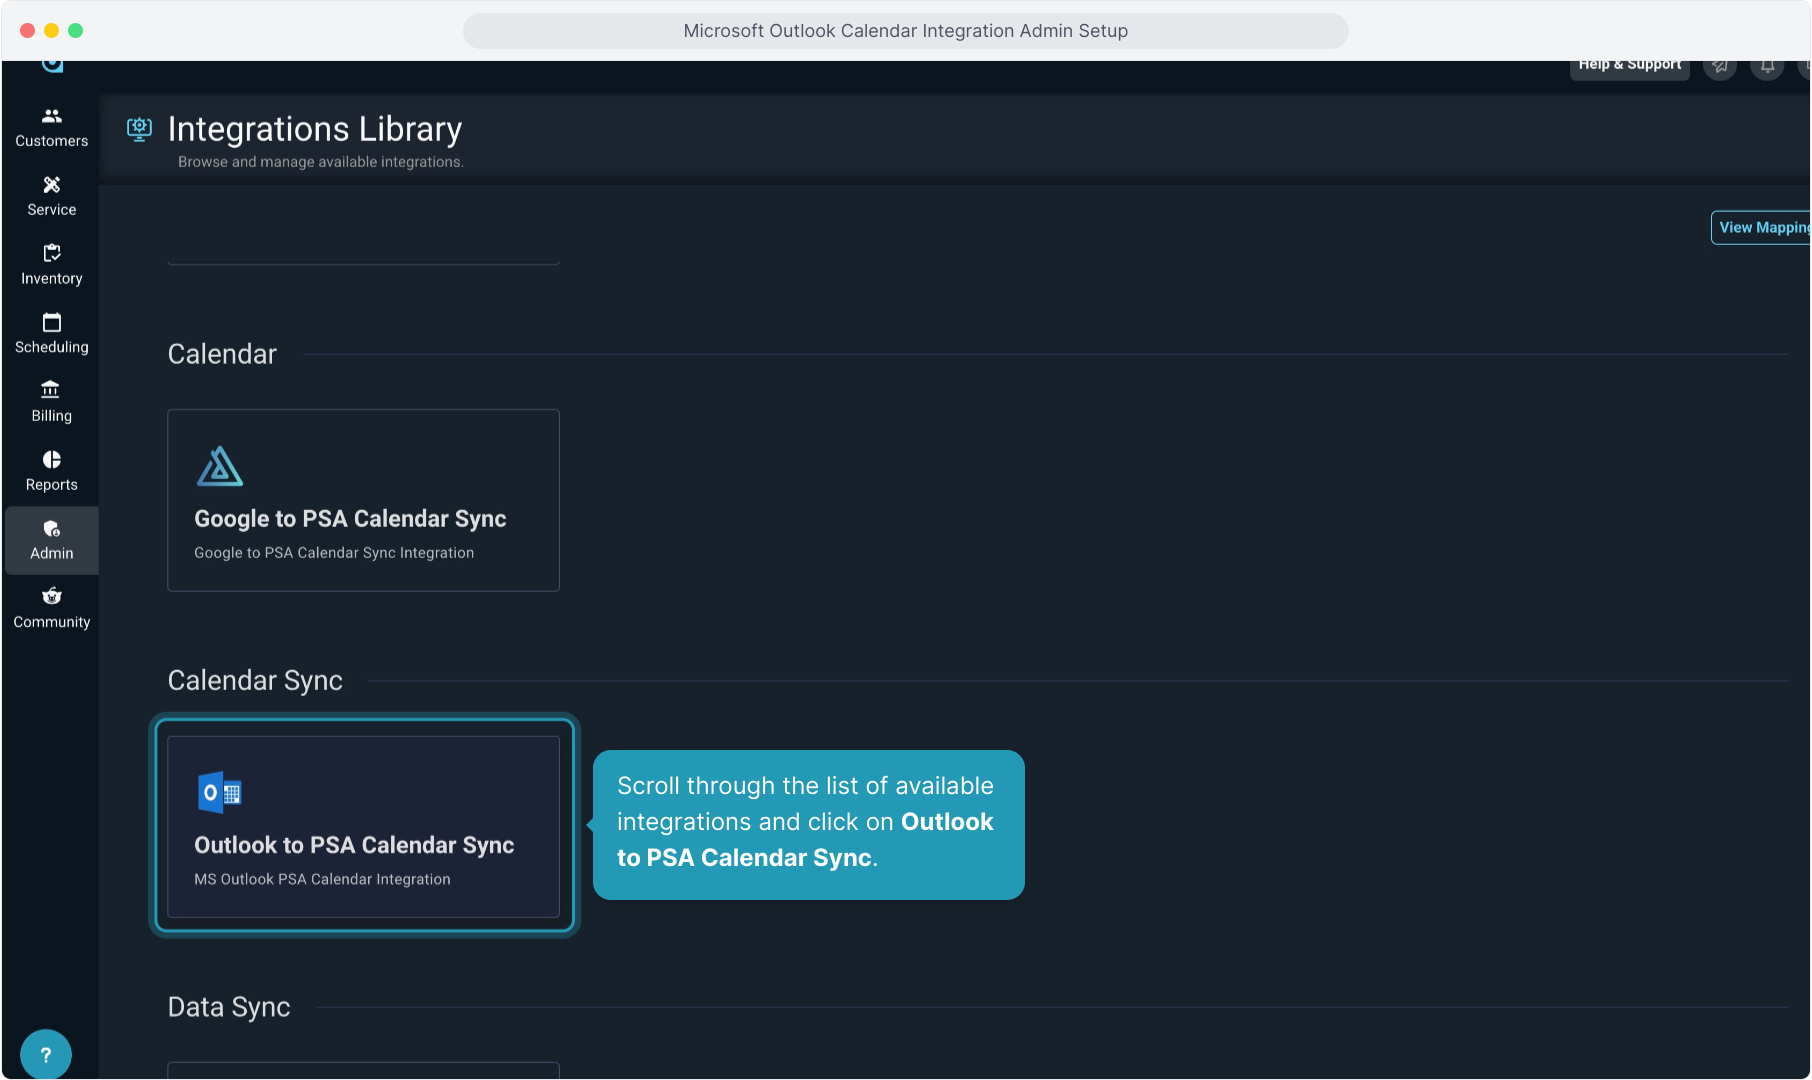
Task: Click the paper plane announcements icon
Action: tap(1720, 67)
